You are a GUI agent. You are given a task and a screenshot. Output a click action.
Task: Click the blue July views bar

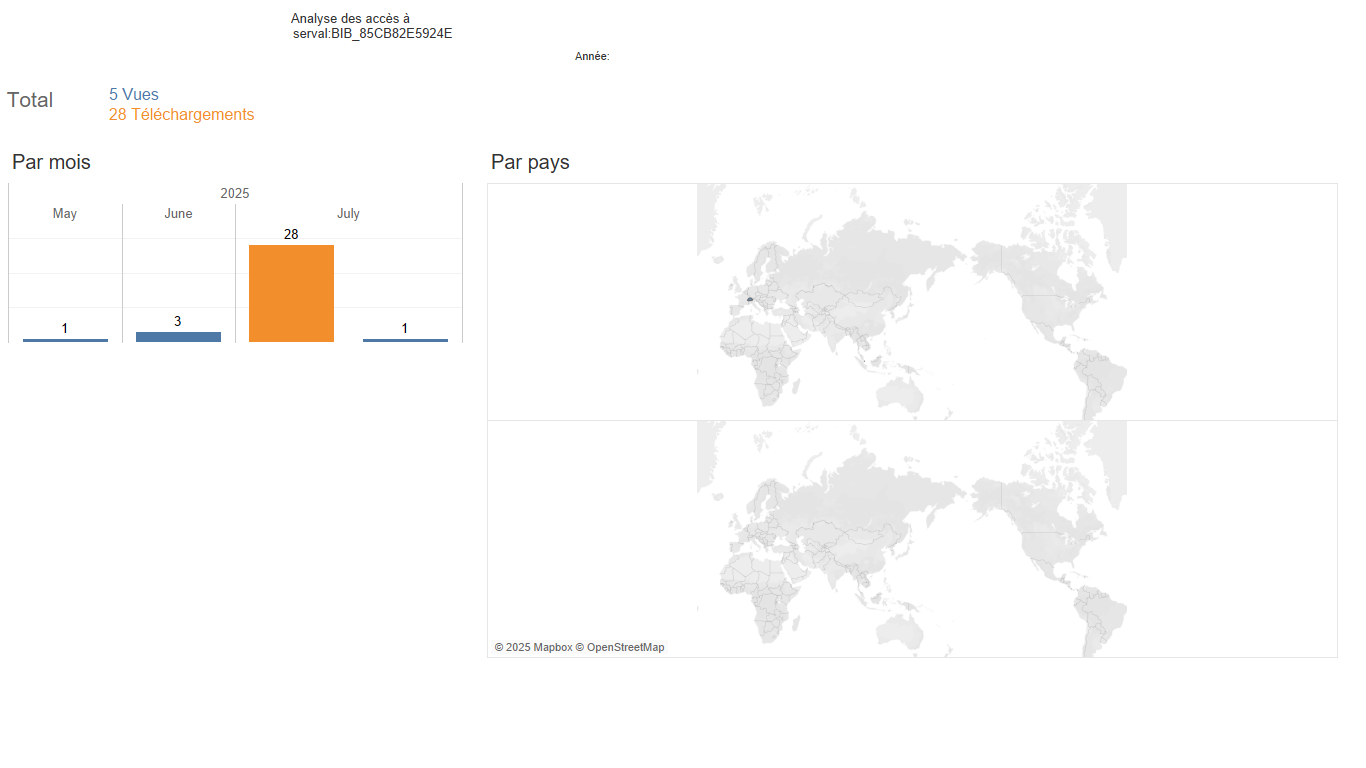point(405,340)
